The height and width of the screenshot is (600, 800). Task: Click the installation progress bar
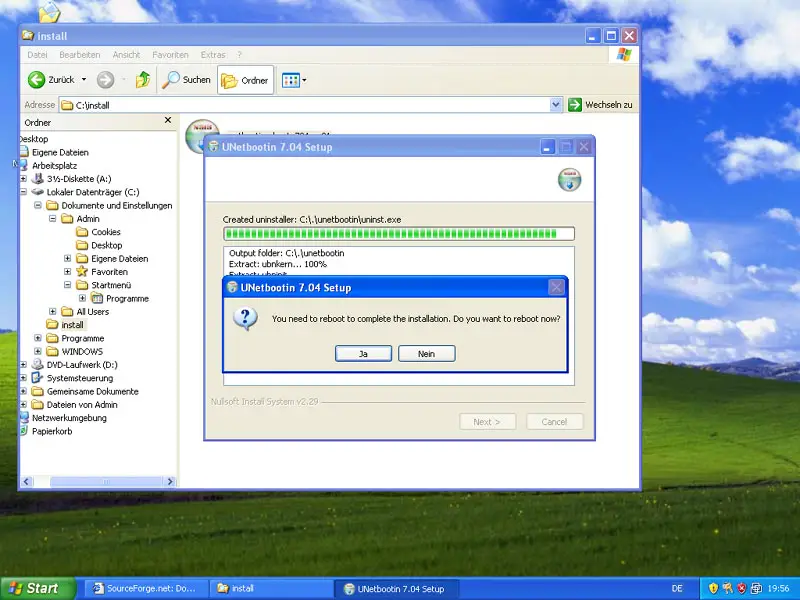pos(399,234)
